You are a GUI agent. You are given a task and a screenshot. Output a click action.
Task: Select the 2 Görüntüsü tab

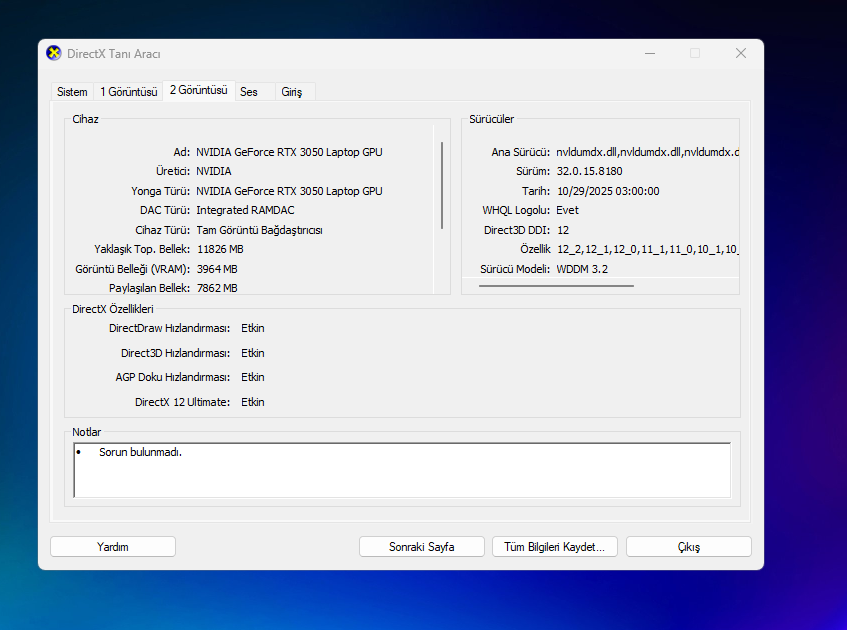pos(199,91)
